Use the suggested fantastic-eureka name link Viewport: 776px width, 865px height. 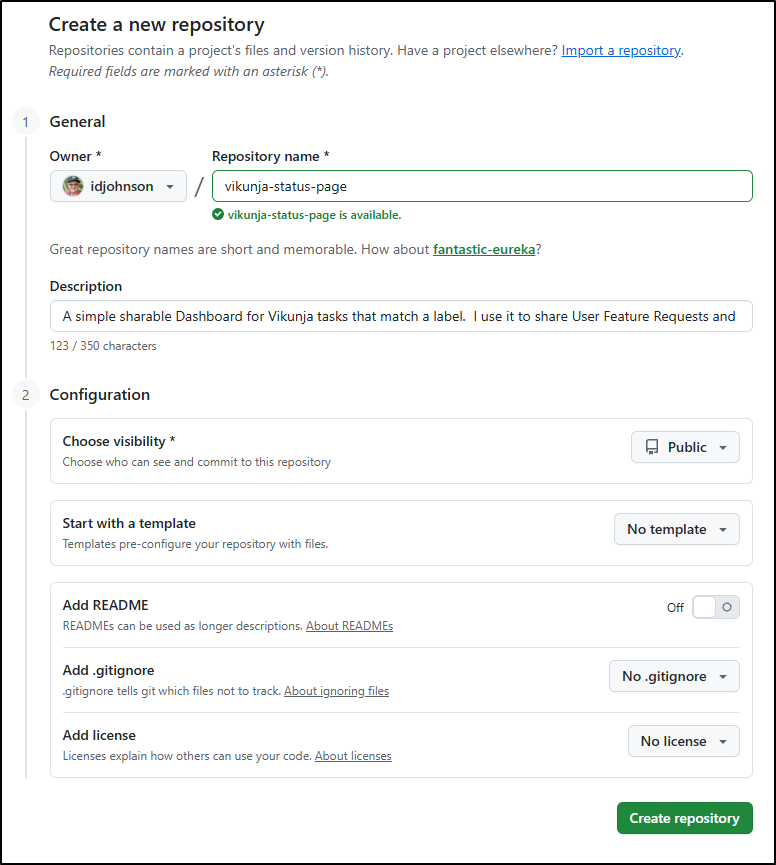tap(484, 249)
